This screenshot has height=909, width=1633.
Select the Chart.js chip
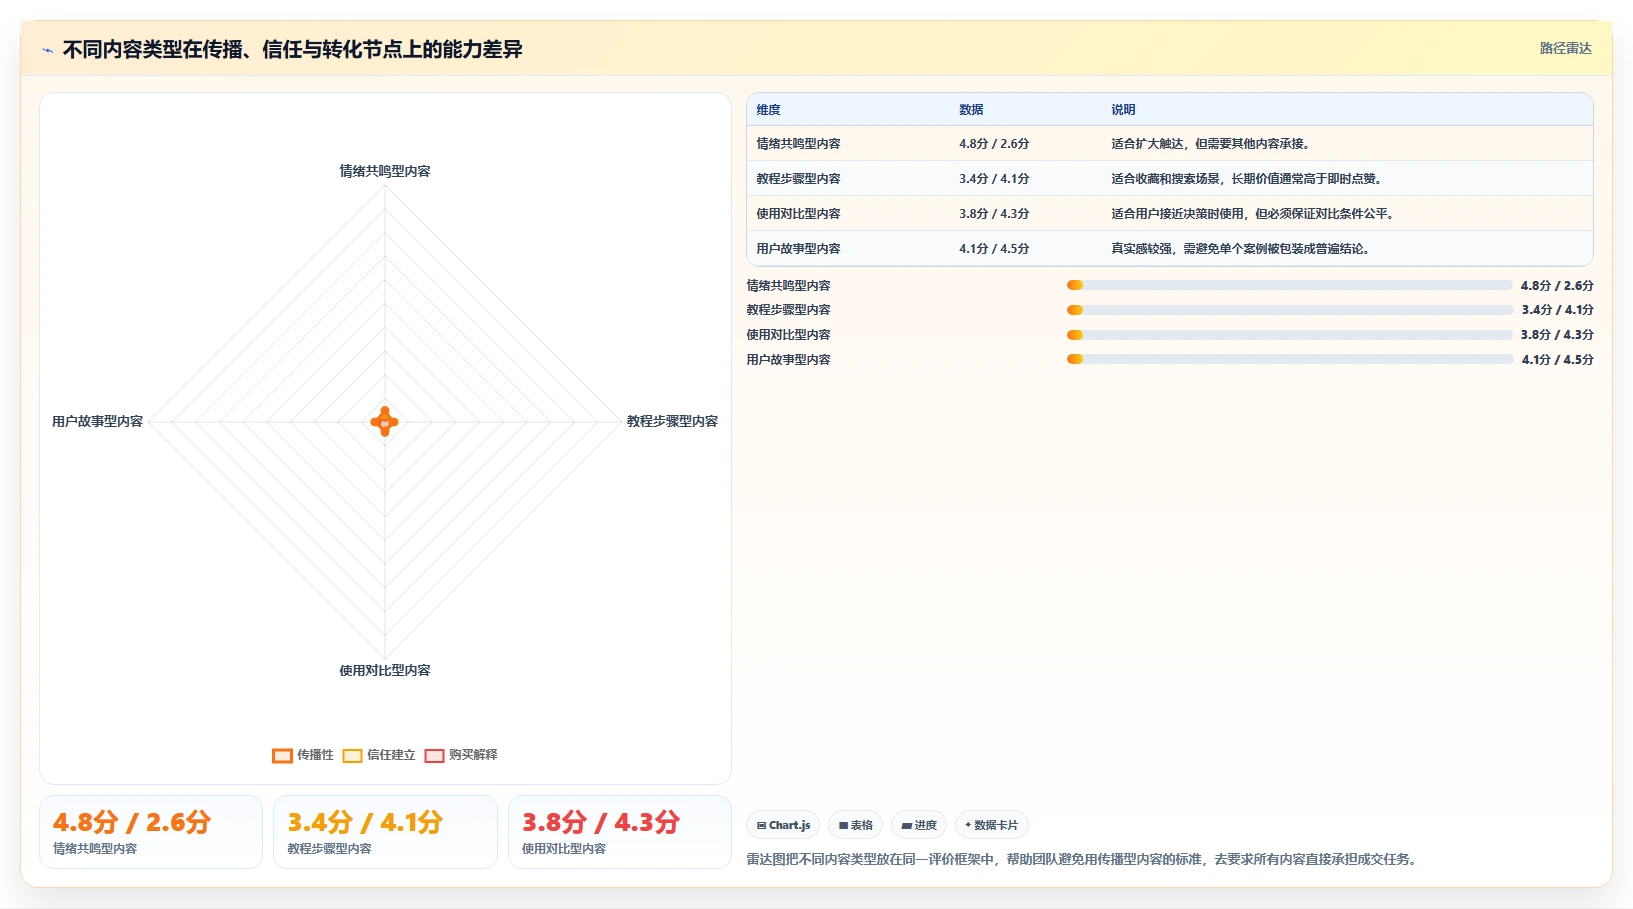pyautogui.click(x=783, y=825)
